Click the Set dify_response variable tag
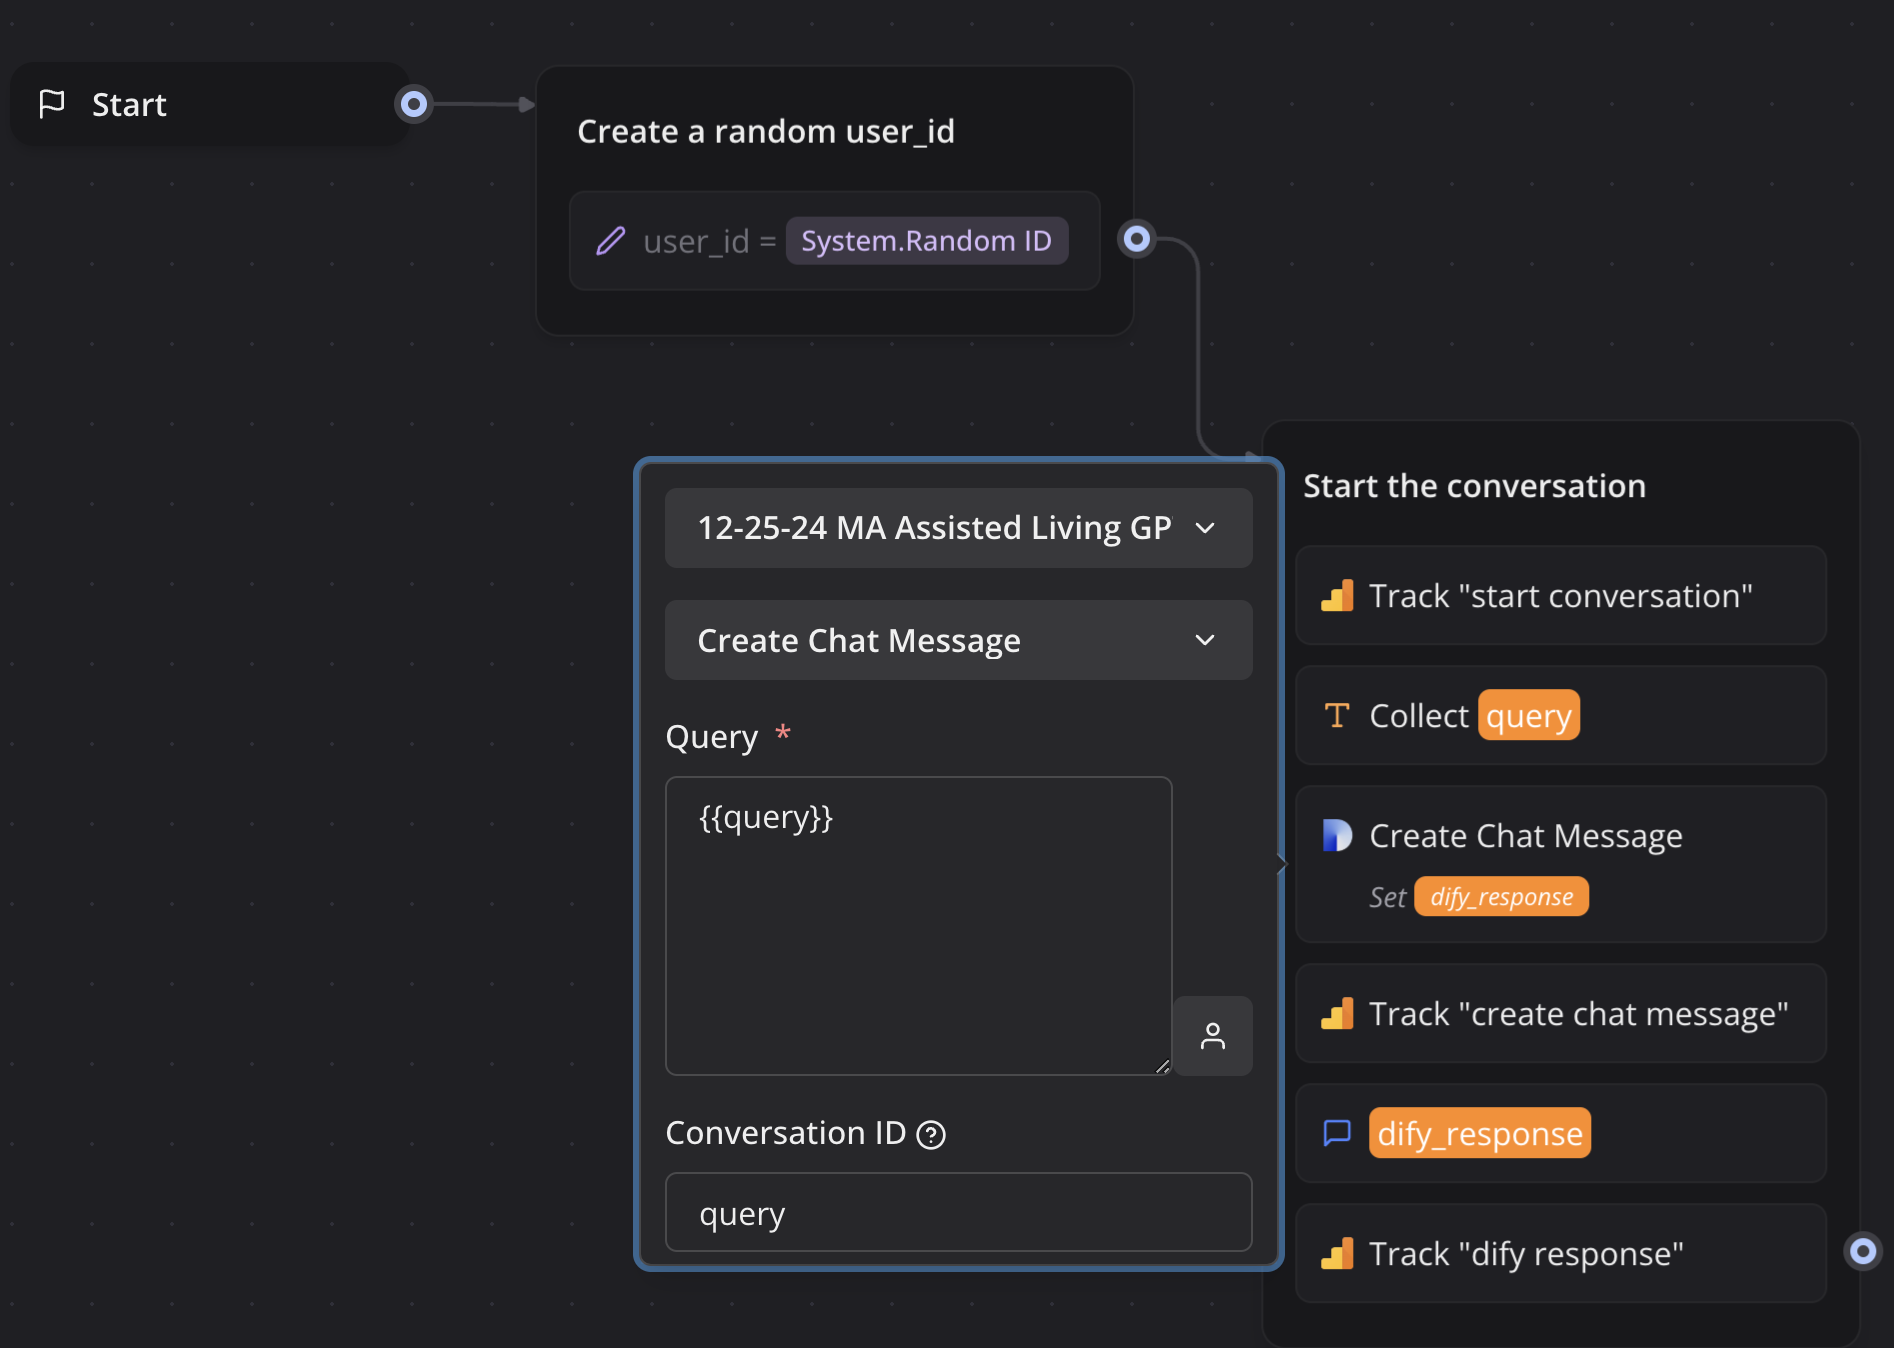 pos(1500,897)
